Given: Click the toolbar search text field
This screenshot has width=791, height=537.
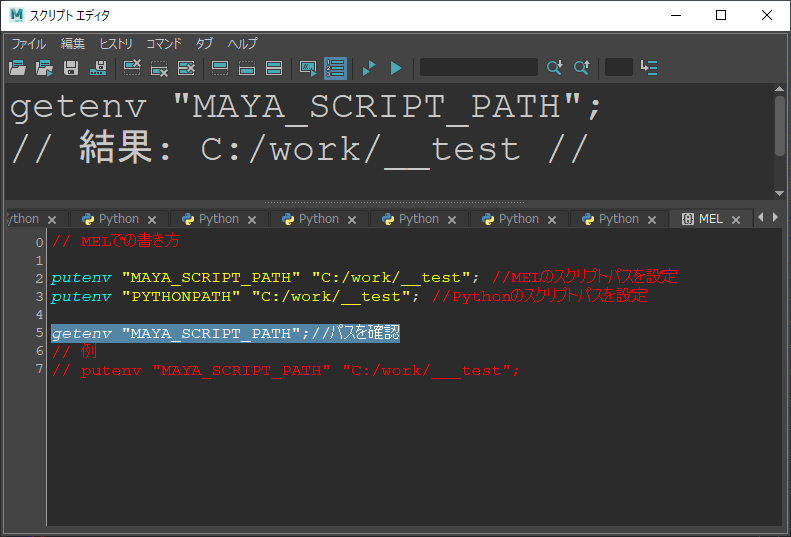Looking at the screenshot, I should (479, 67).
